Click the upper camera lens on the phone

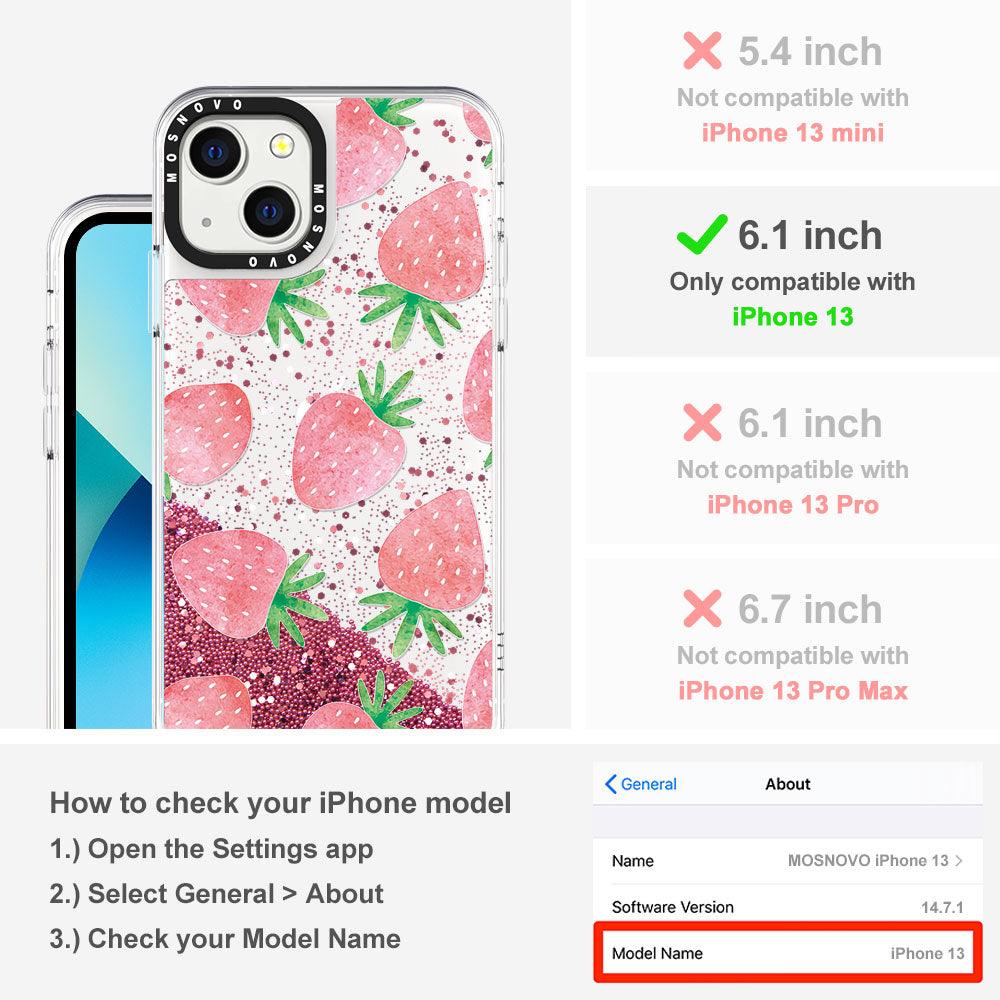(215, 152)
